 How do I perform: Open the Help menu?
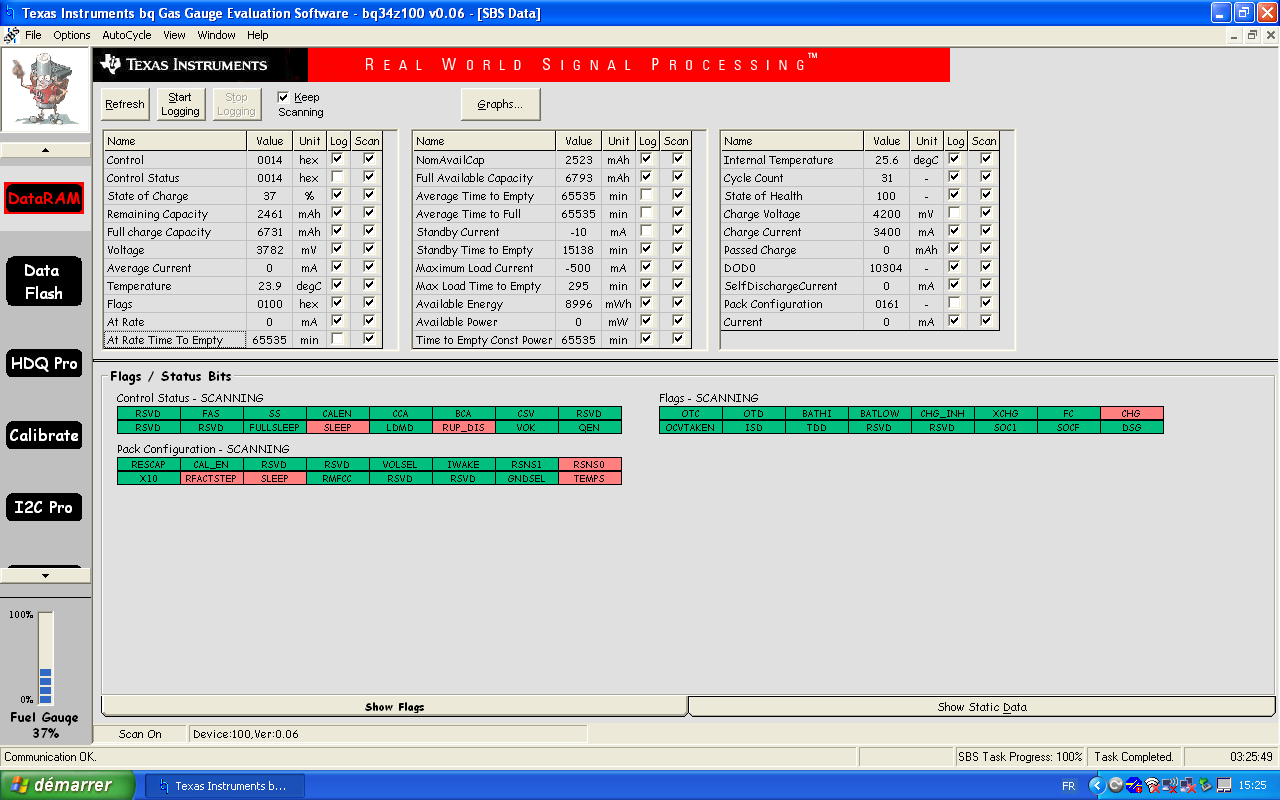(258, 35)
